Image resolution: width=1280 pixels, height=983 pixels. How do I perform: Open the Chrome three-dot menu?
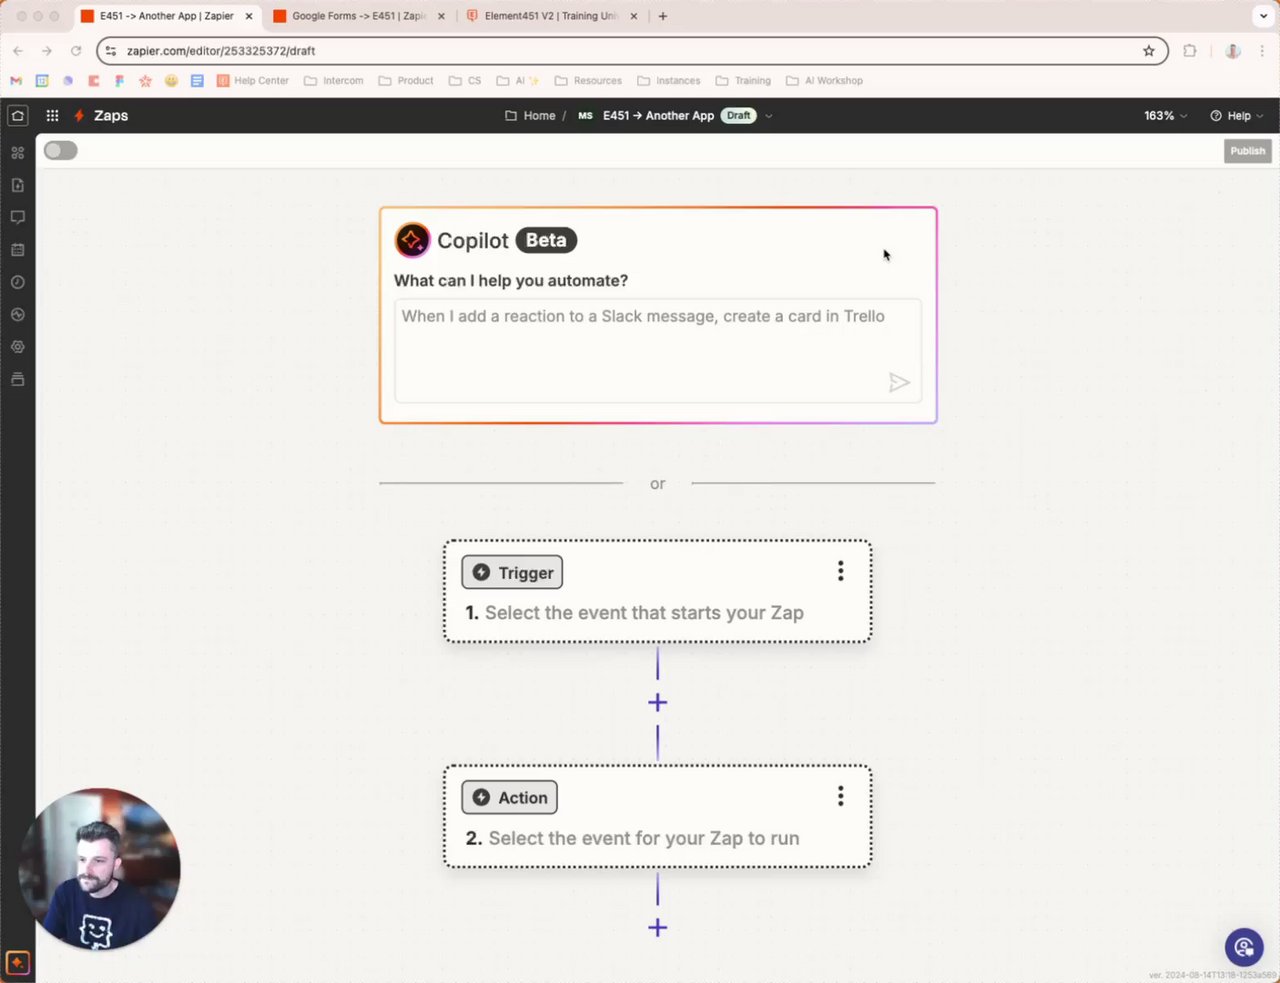[1262, 51]
